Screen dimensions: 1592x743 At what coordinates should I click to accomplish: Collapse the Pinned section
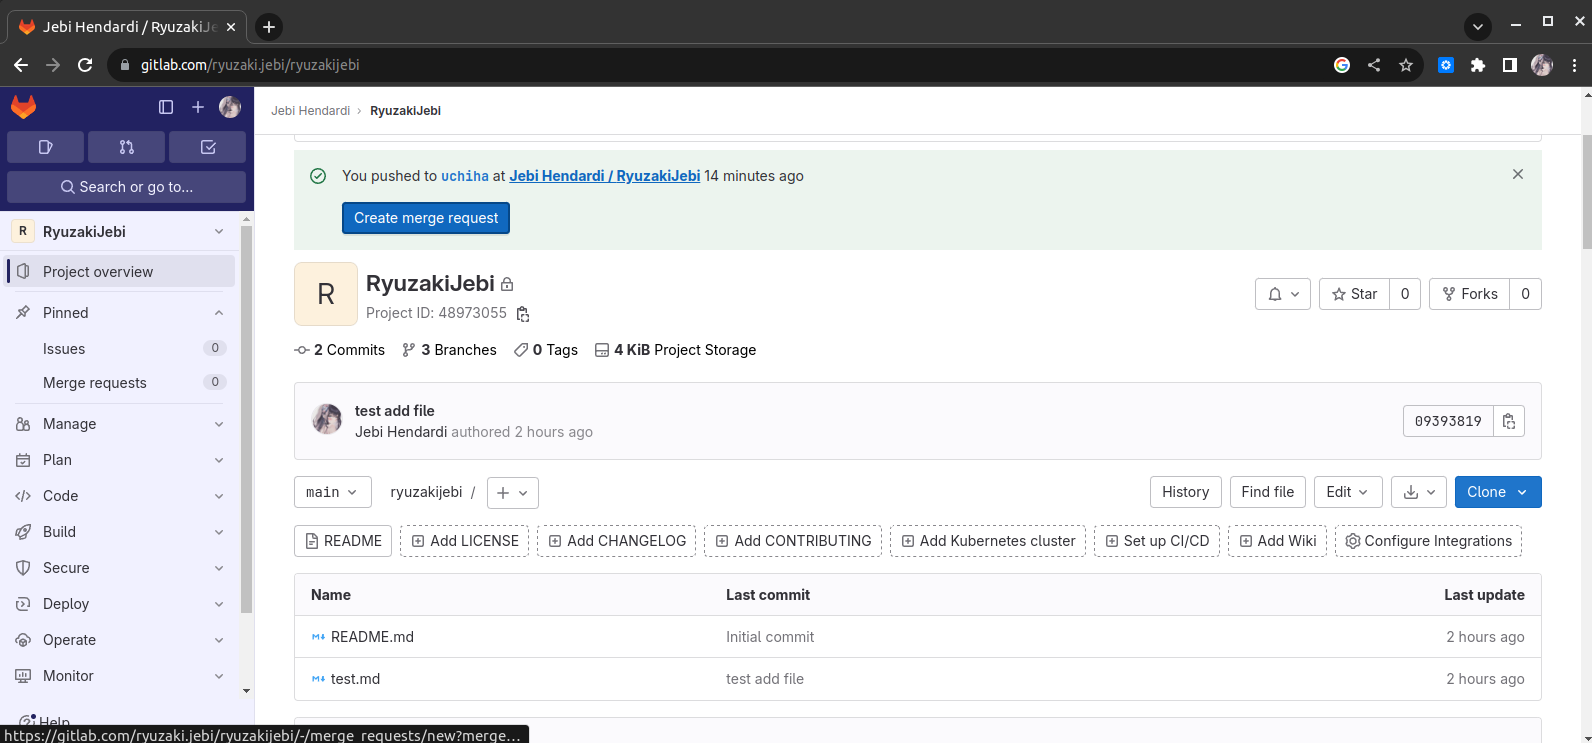(120, 313)
